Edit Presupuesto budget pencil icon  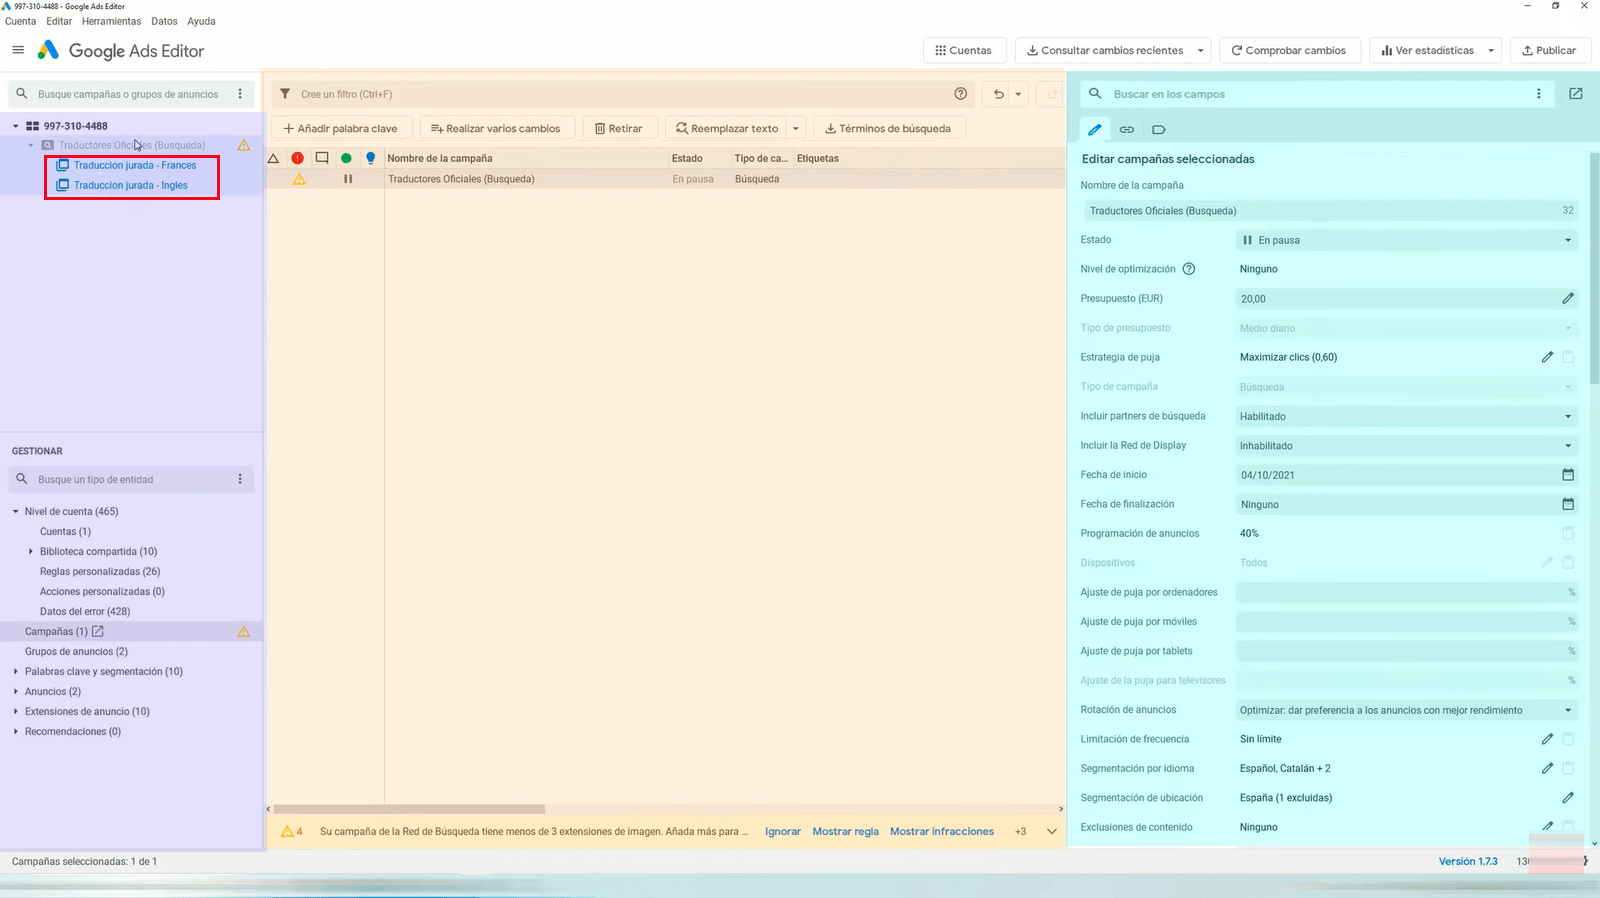pyautogui.click(x=1568, y=298)
